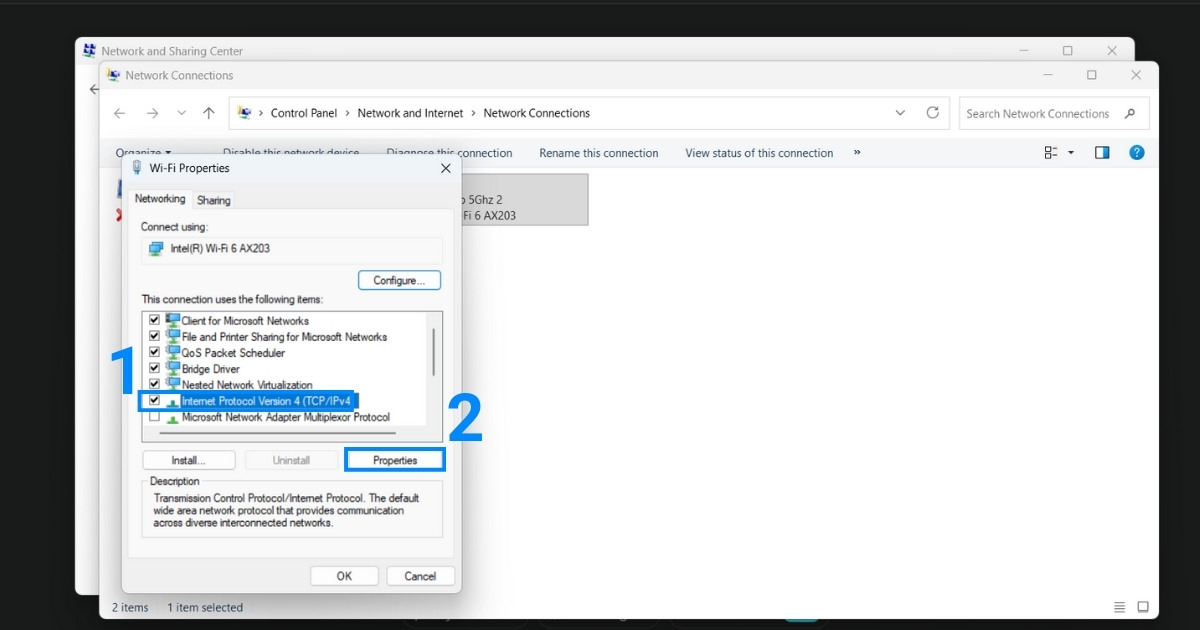Click the items list vertical scrollbar
The height and width of the screenshot is (630, 1200).
[x=433, y=351]
